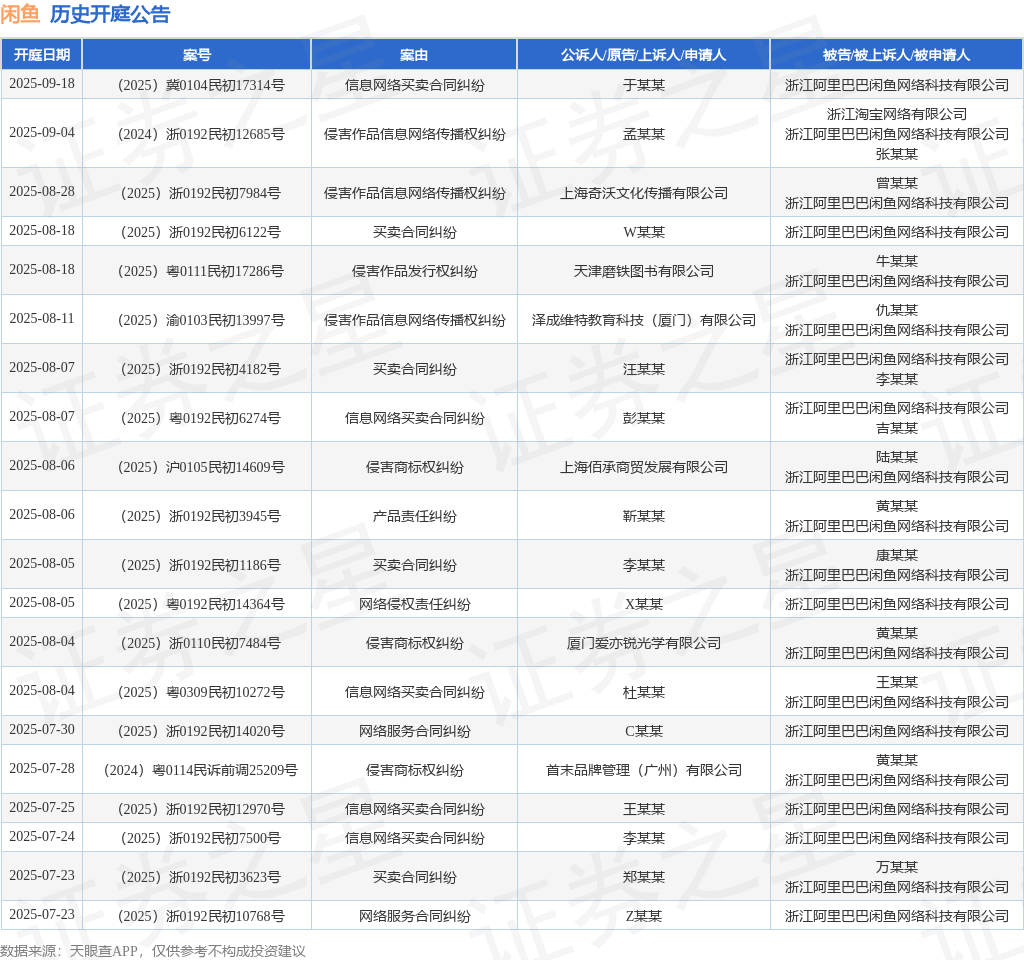Viewport: 1024px width, 960px height.
Task: Select date cell 2025-08-28
Action: [42, 191]
